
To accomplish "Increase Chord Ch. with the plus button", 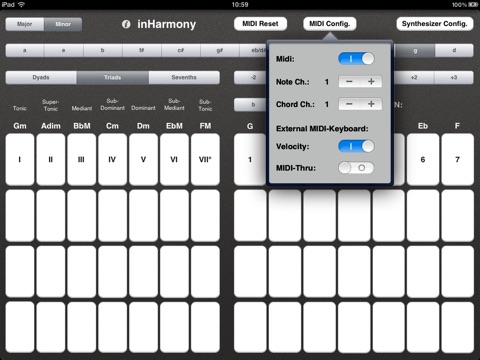I will pos(371,104).
